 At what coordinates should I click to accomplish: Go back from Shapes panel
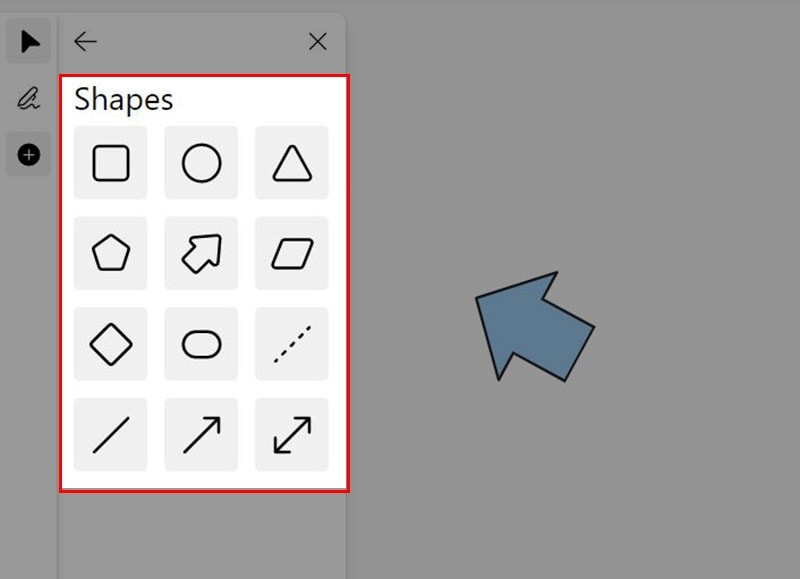tap(86, 41)
